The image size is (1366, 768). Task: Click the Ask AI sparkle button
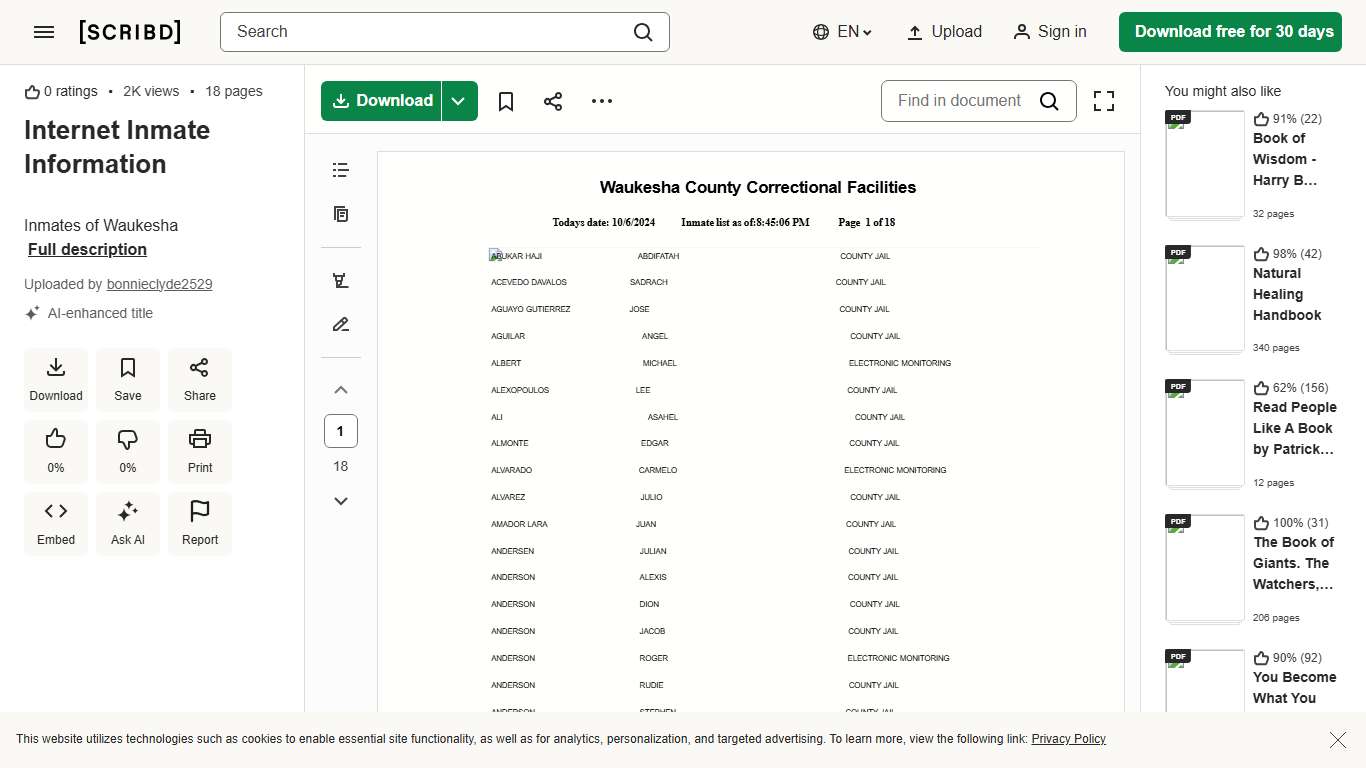(128, 523)
